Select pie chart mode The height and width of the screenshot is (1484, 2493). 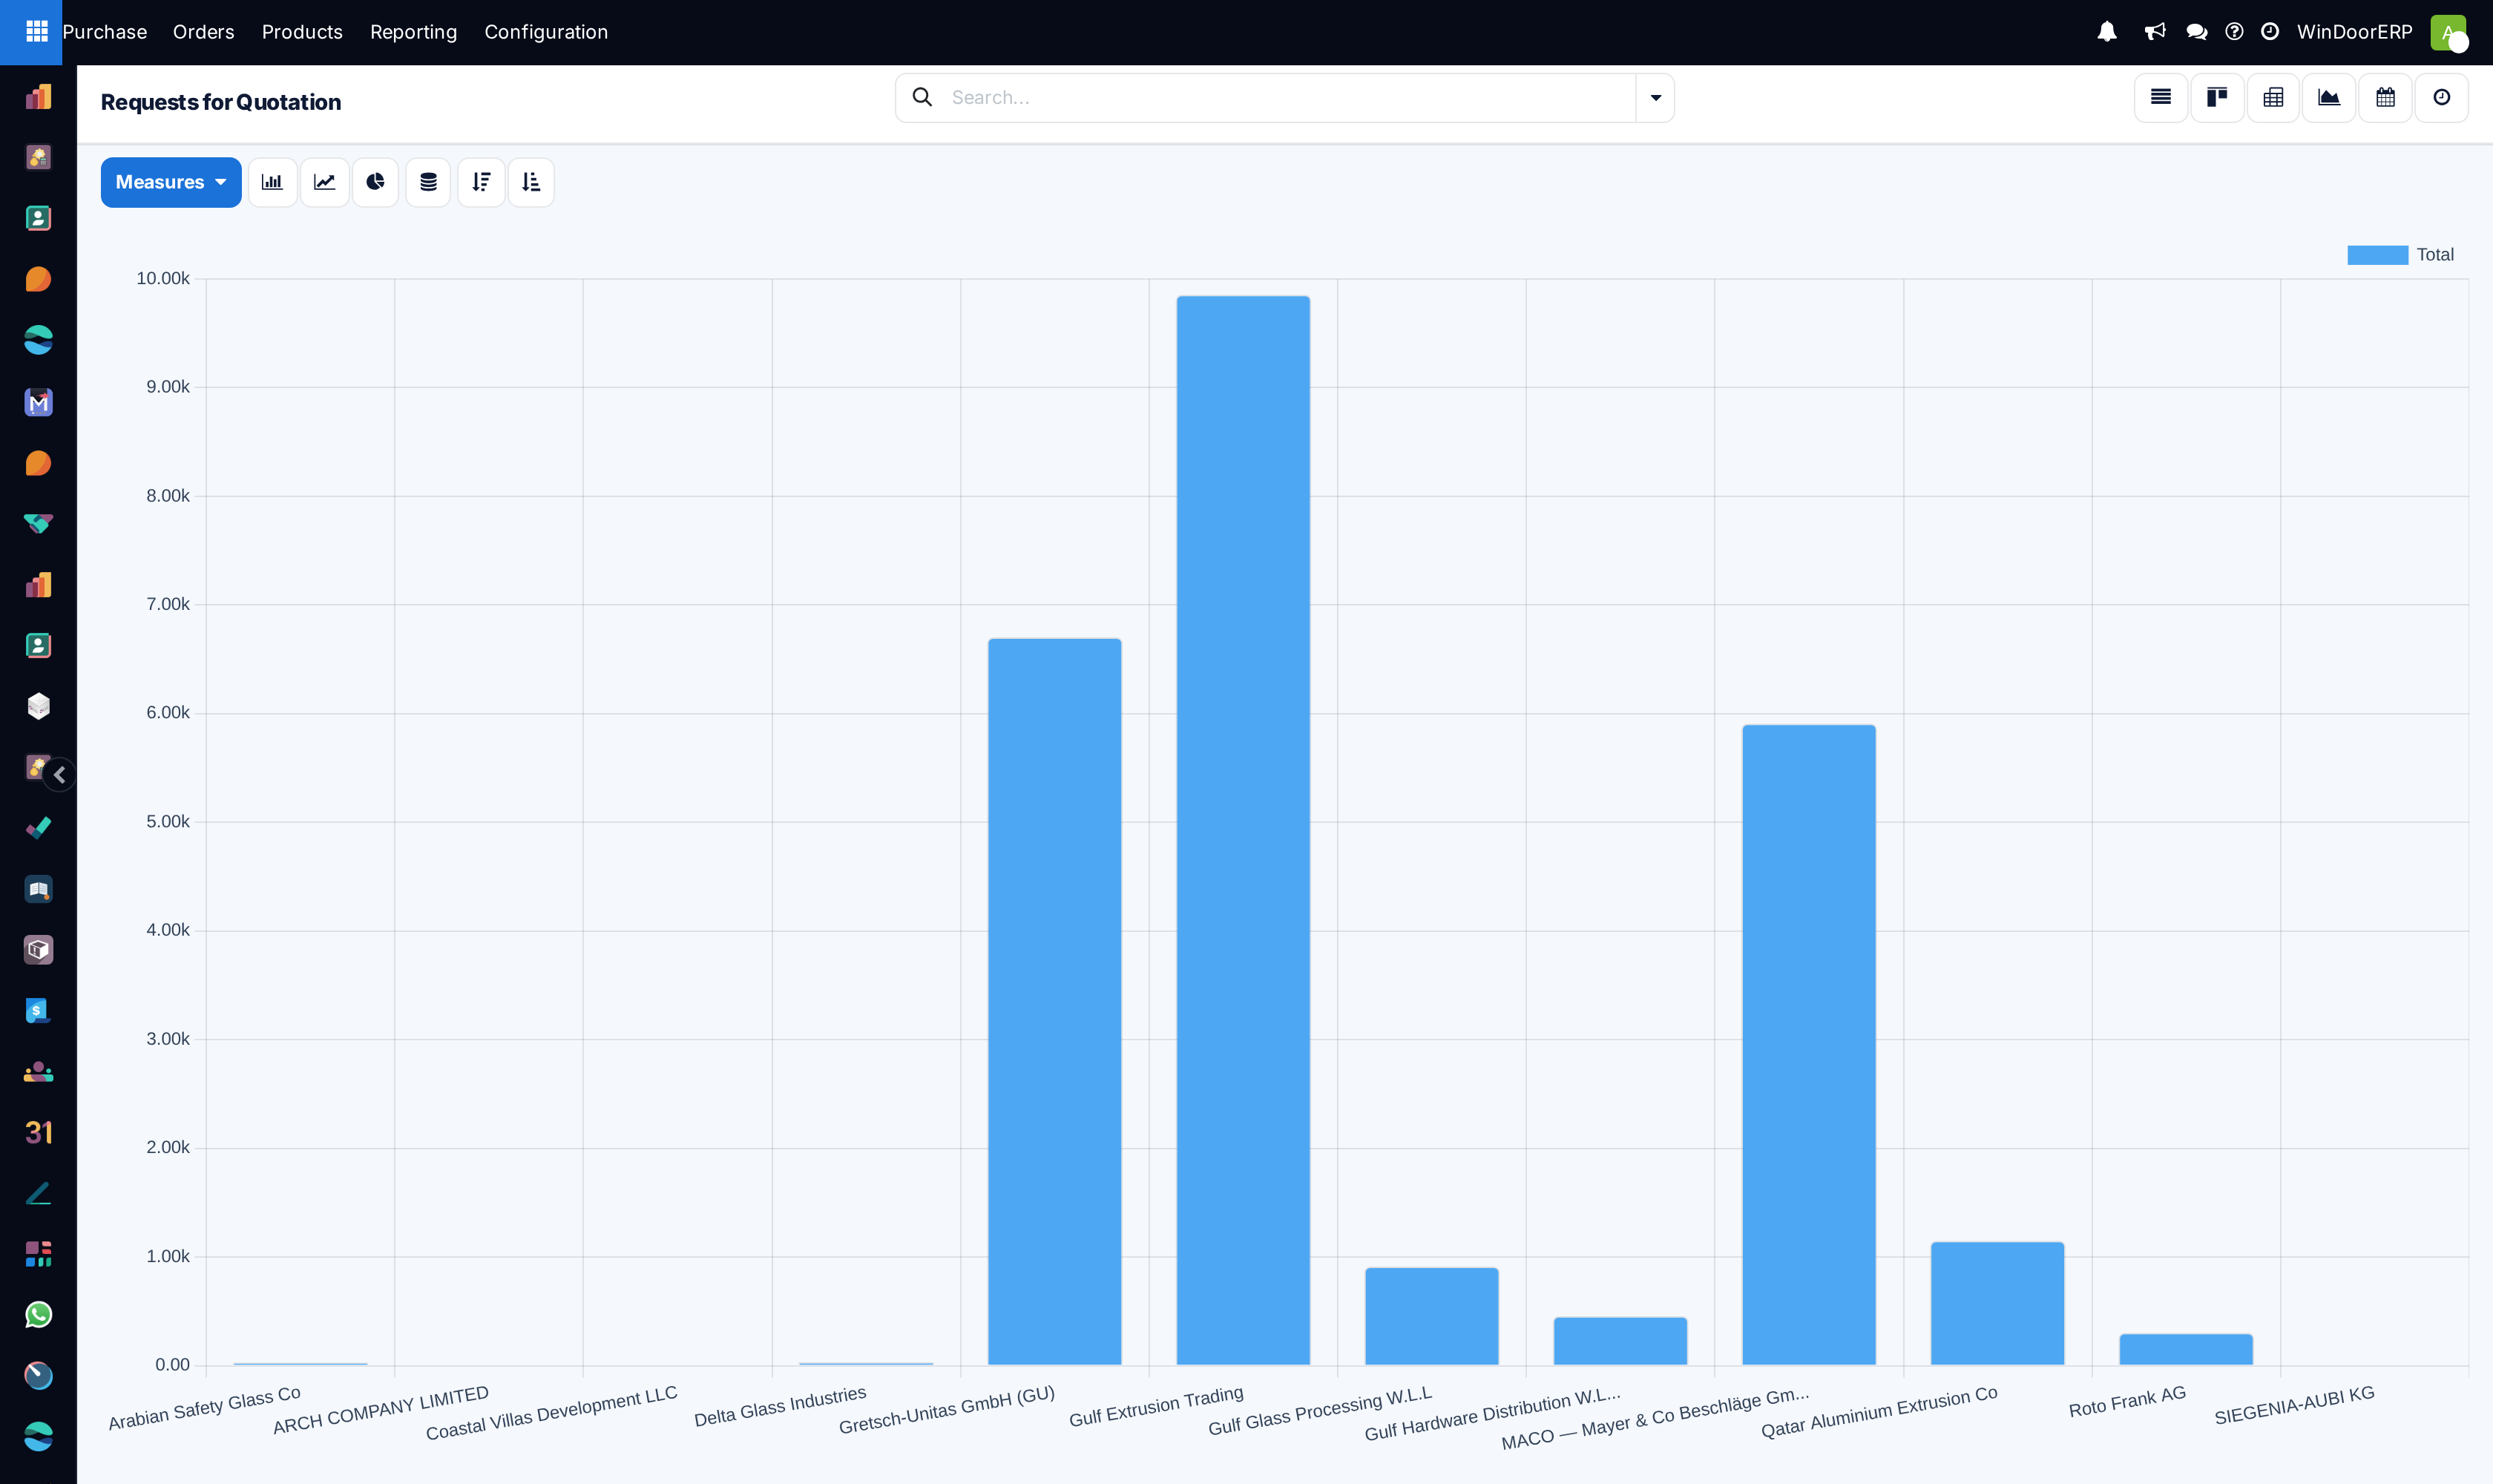point(375,182)
